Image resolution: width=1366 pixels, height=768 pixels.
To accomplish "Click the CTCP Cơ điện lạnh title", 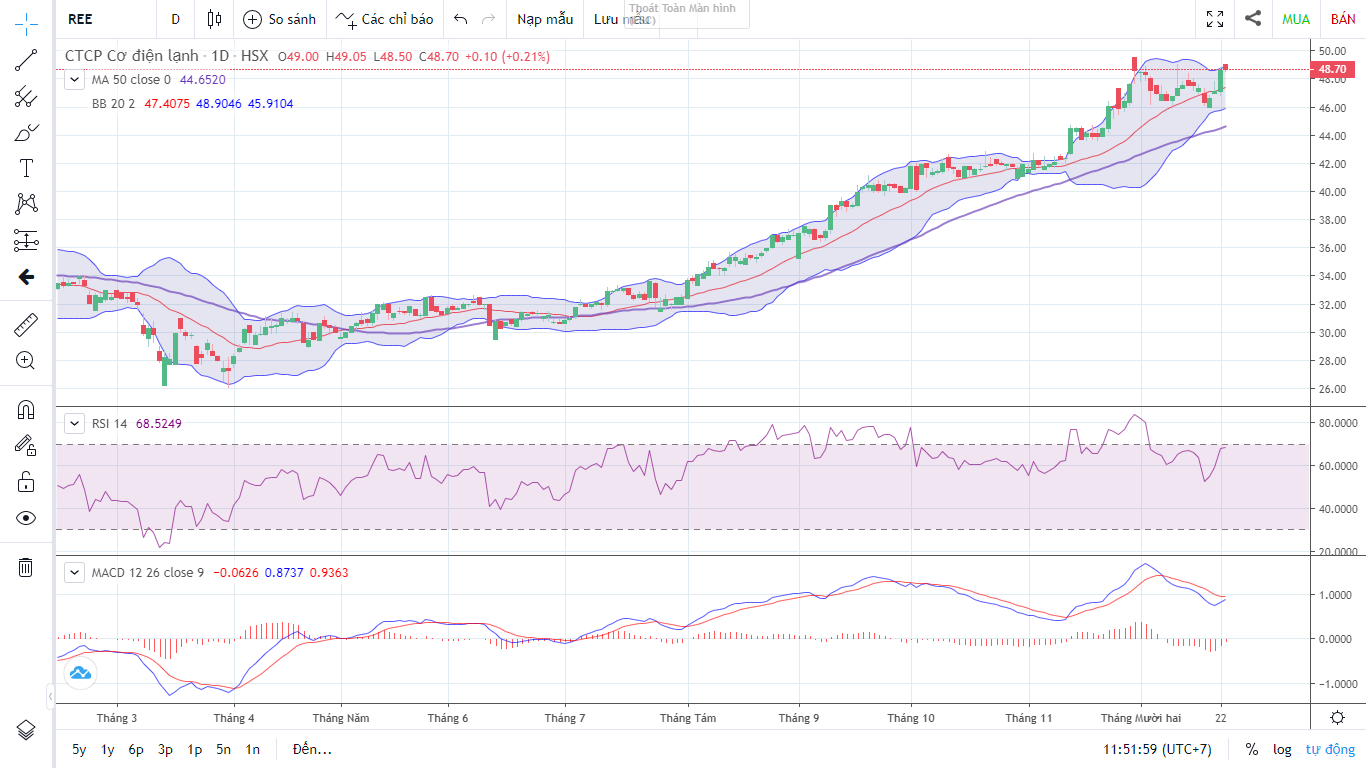I will 130,57.
